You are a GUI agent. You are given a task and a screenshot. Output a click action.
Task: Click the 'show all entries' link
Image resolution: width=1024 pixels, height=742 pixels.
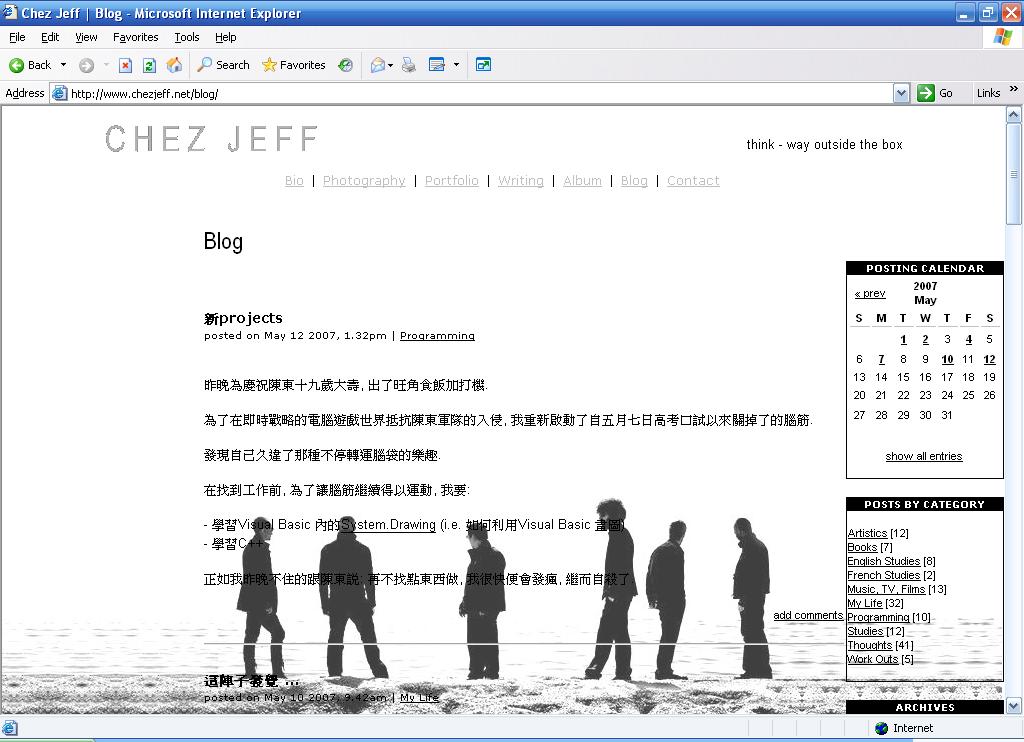coord(923,456)
